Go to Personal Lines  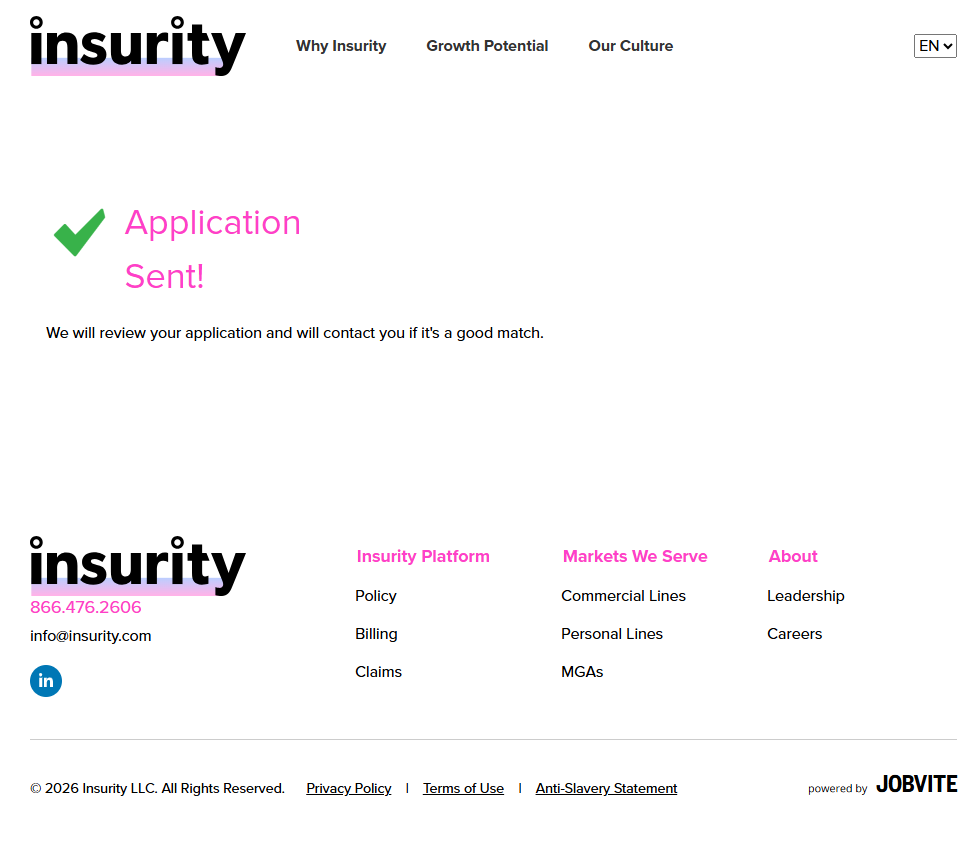[612, 634]
